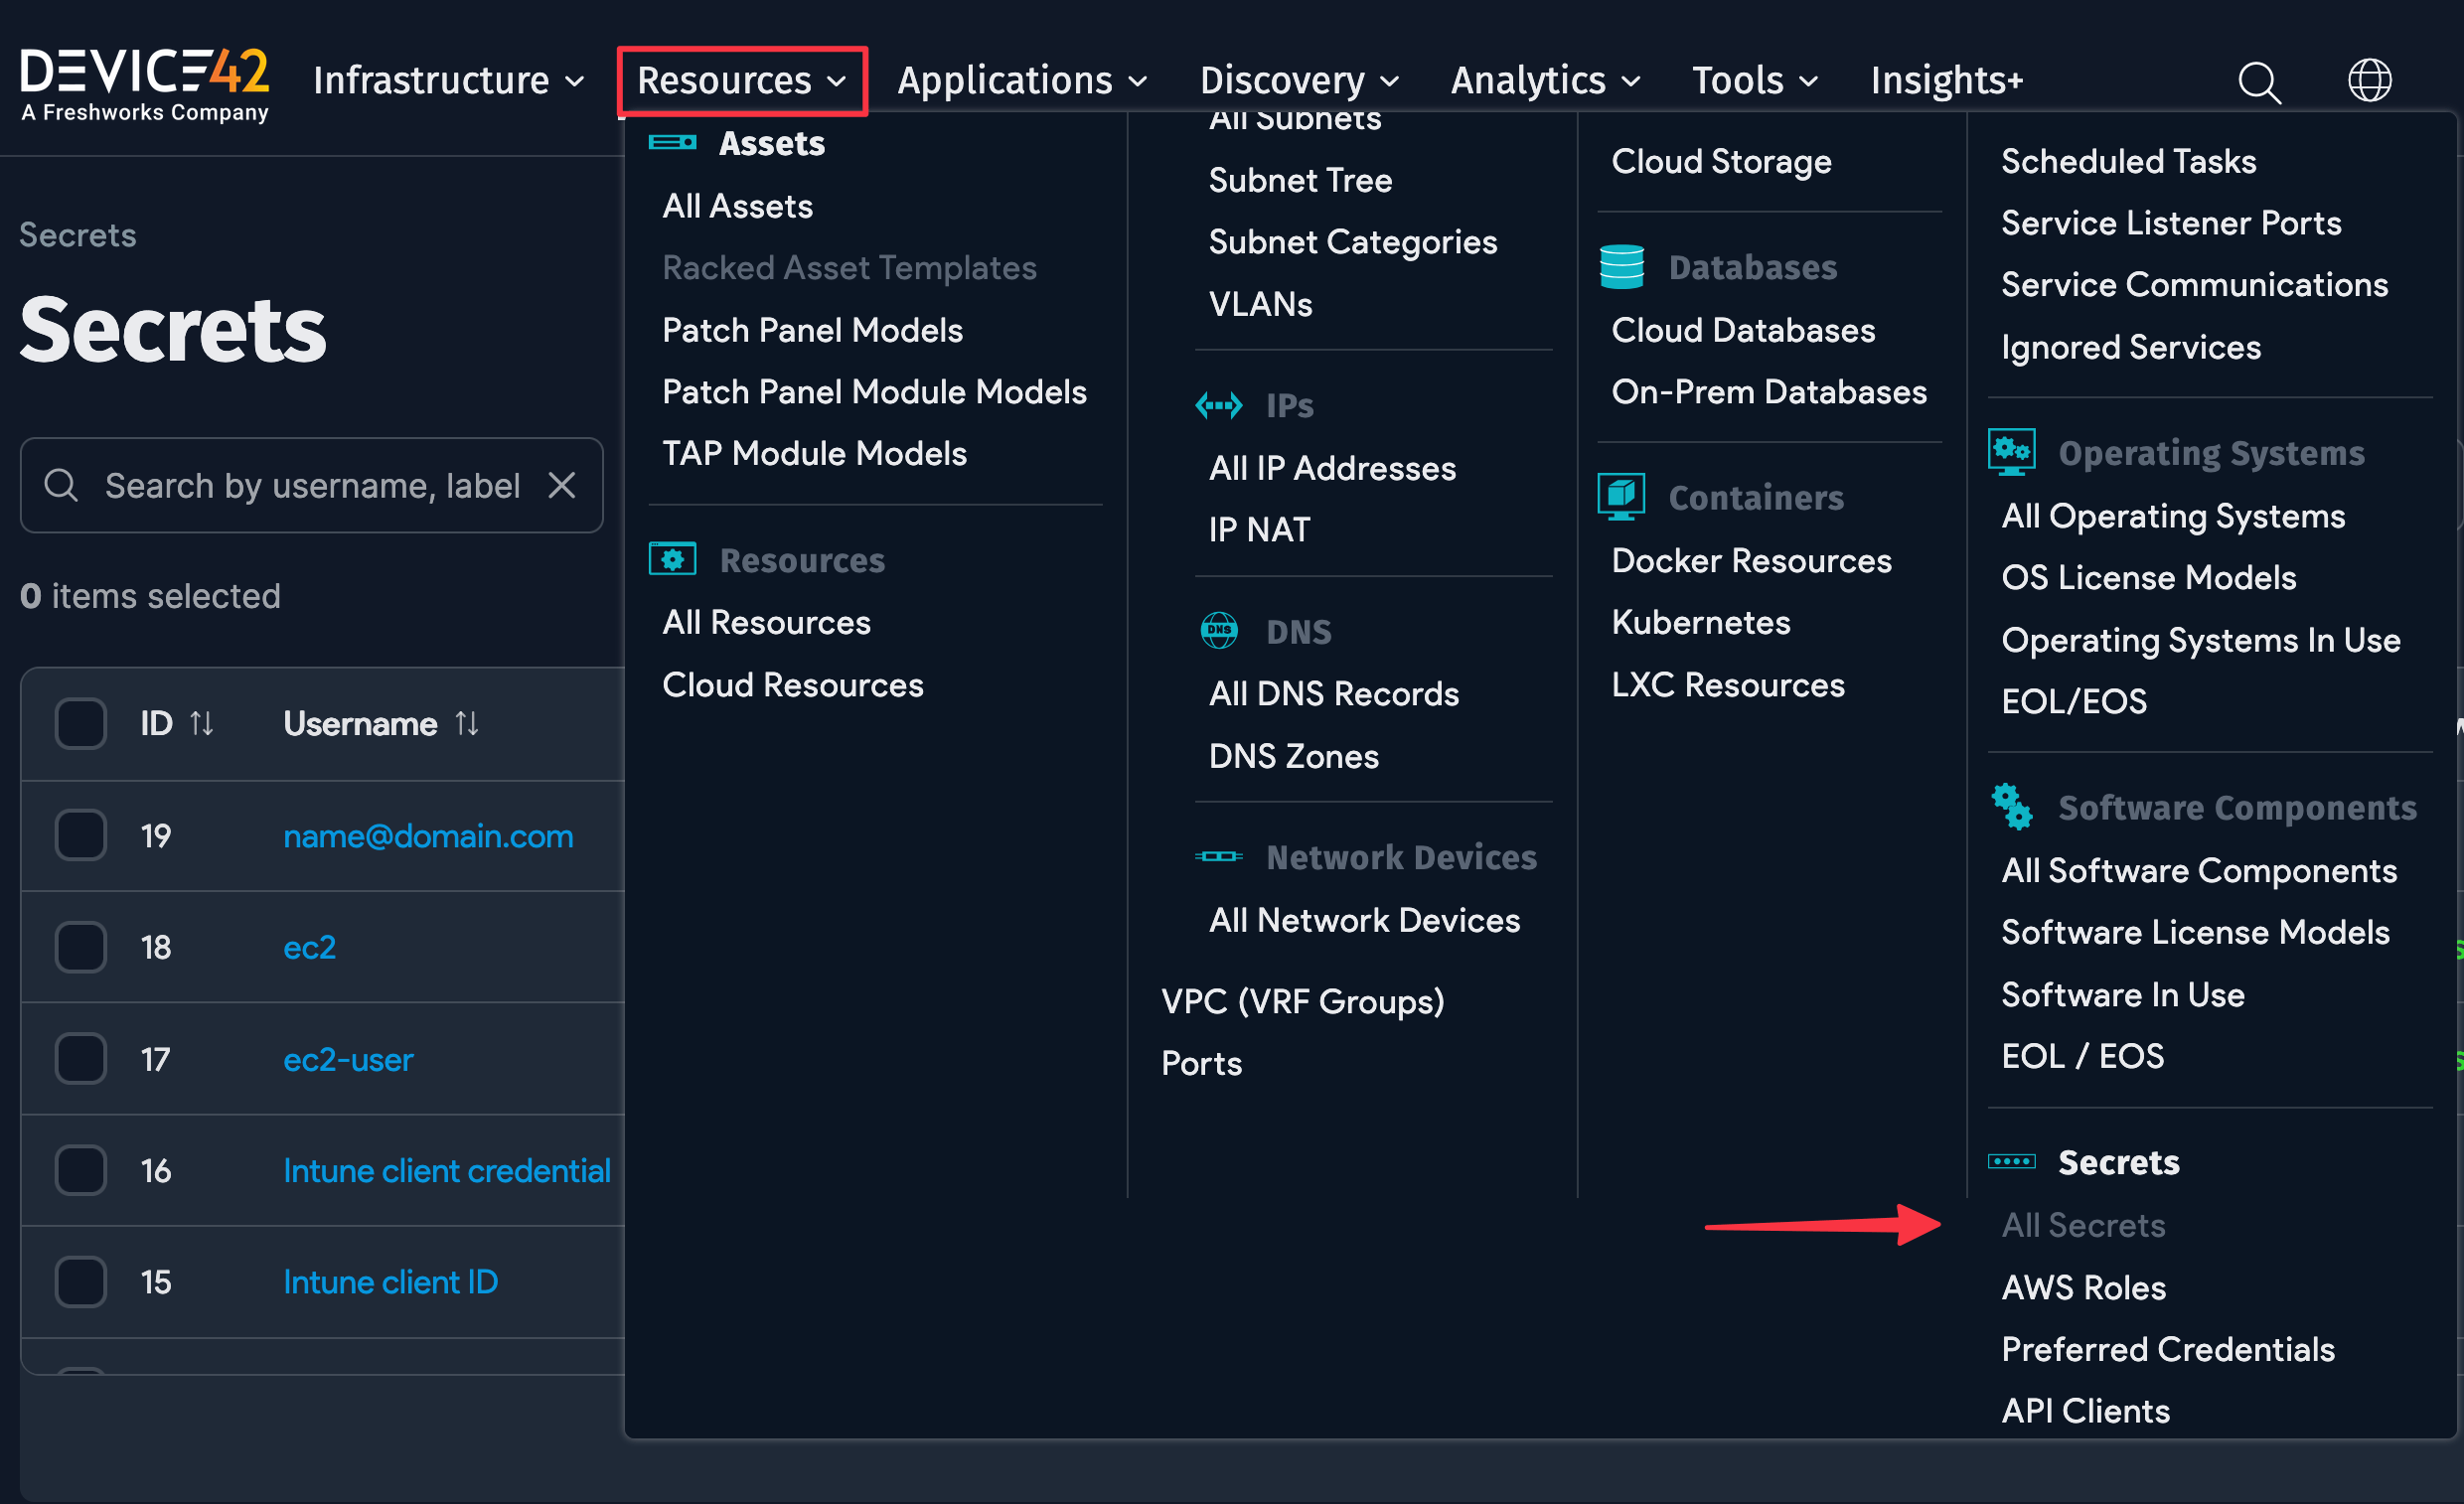This screenshot has height=1504, width=2464.
Task: Open the name@domain.com secret link
Action: 428,835
